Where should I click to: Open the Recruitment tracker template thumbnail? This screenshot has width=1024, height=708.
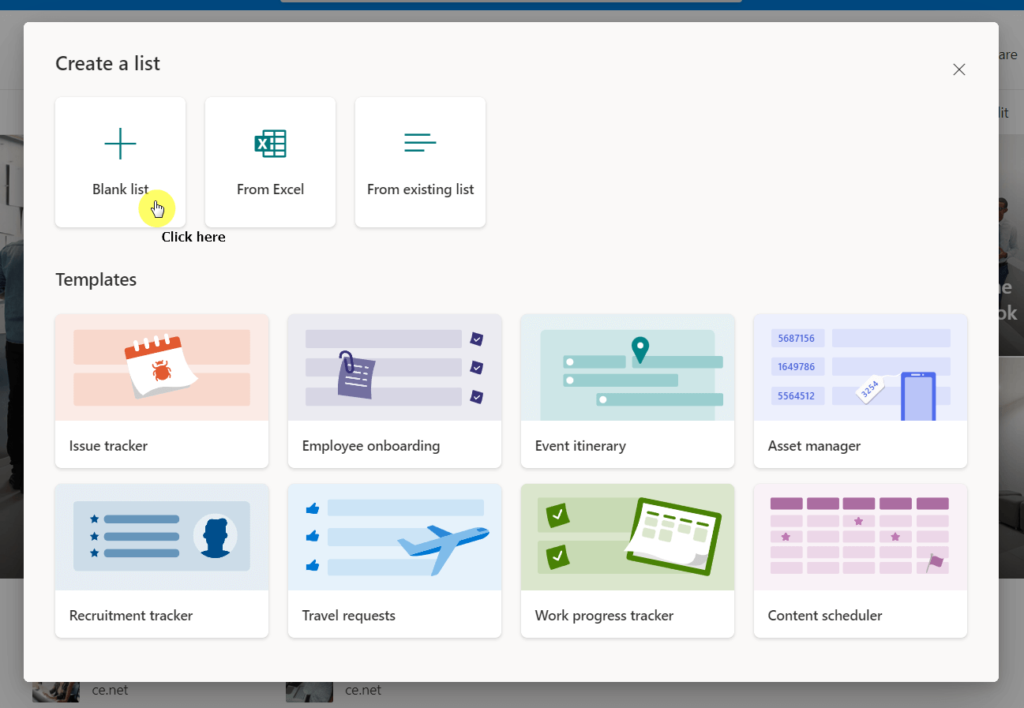click(162, 538)
